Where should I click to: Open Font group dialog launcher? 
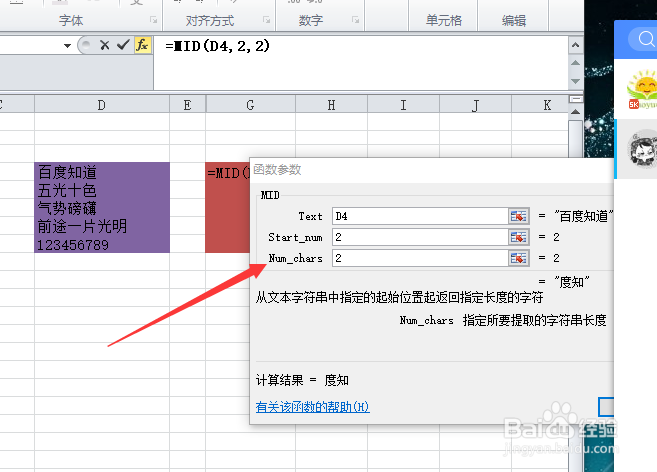tap(153, 20)
